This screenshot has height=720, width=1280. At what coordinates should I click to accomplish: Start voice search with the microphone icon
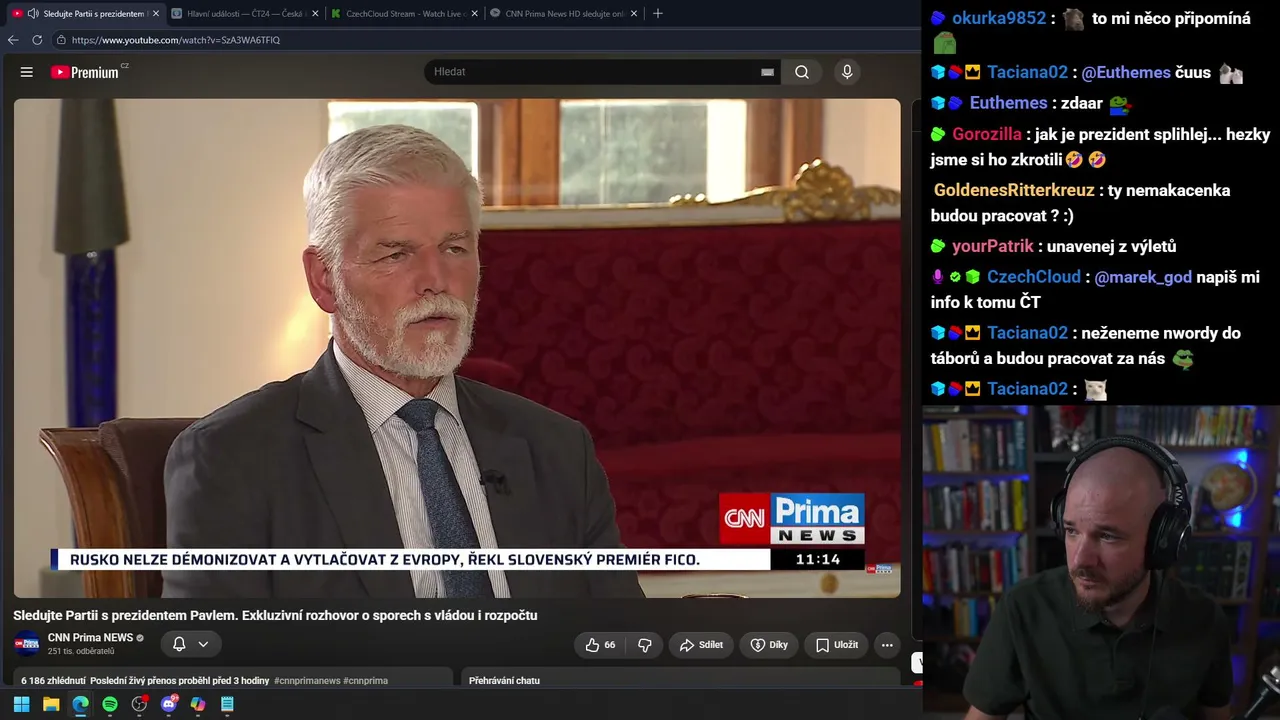847,72
